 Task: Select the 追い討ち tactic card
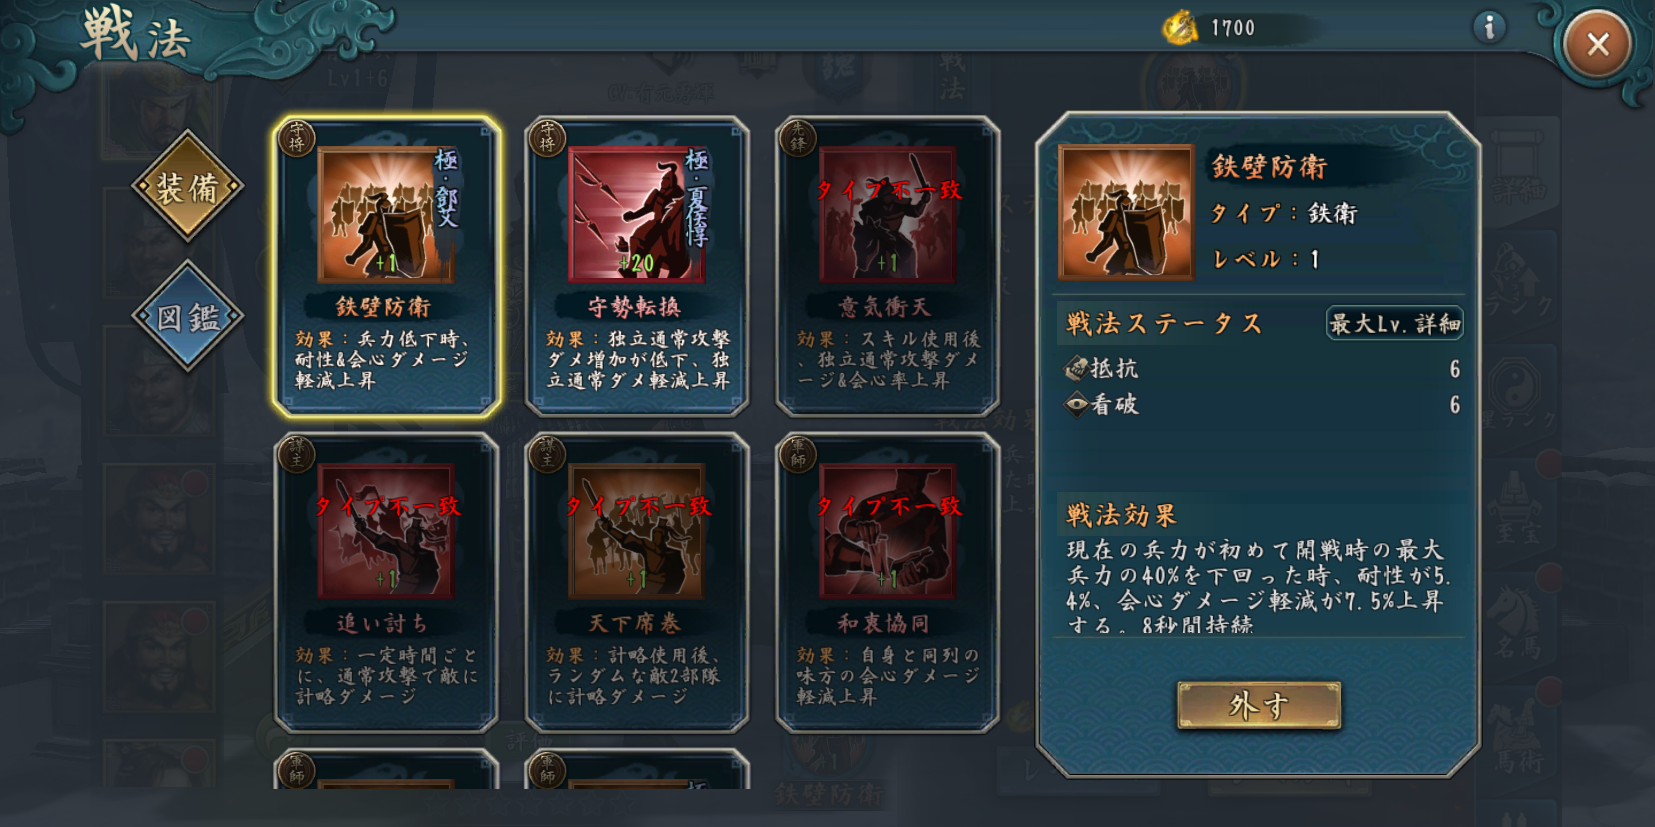386,582
